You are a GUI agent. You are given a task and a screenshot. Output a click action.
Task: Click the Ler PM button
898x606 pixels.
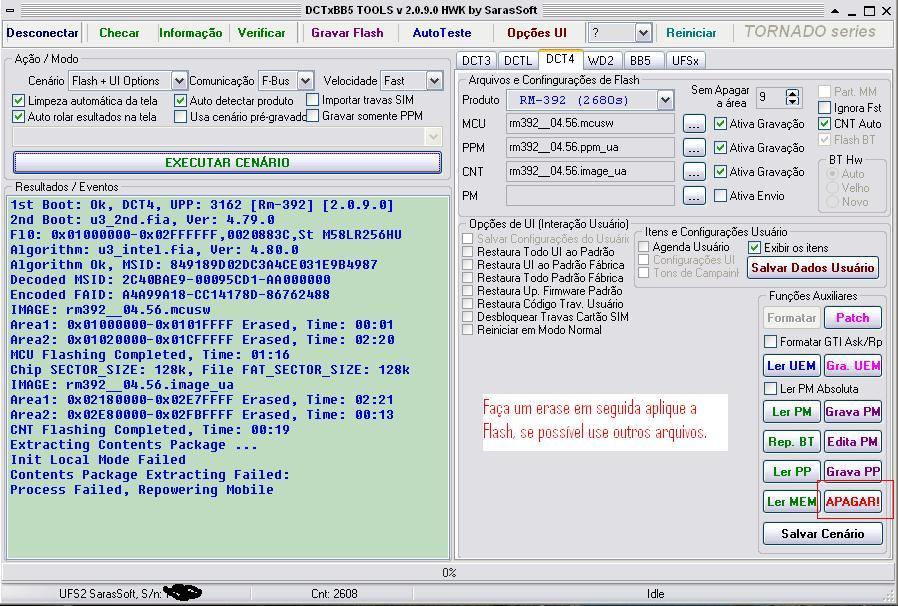[791, 412]
